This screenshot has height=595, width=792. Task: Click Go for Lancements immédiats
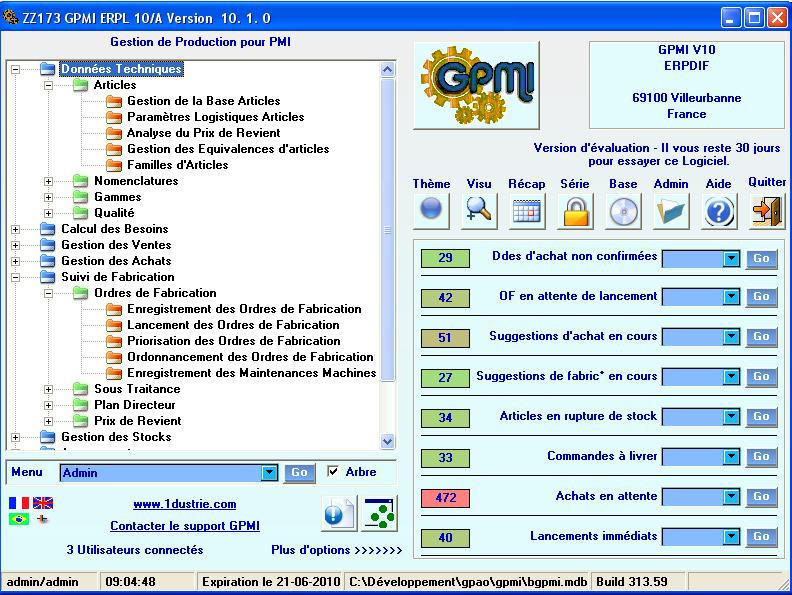point(761,537)
